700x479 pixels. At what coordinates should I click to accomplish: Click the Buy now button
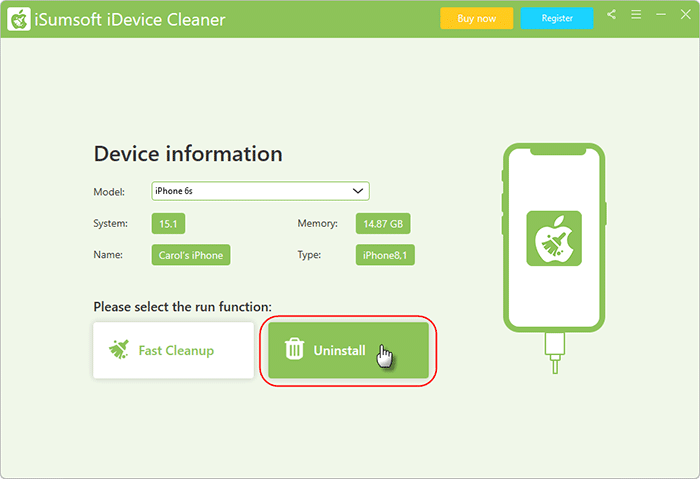tap(476, 18)
